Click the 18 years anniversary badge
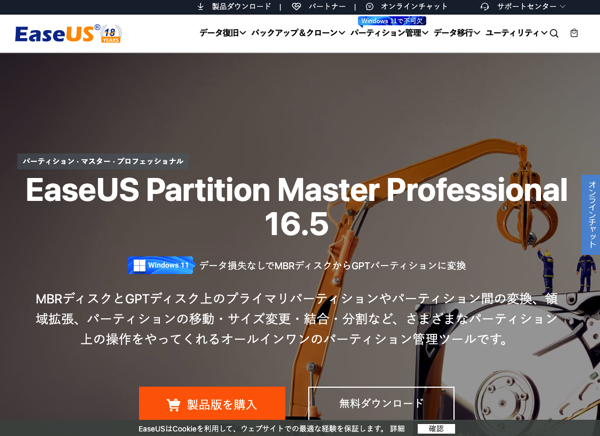The image size is (600, 436). pos(111,34)
